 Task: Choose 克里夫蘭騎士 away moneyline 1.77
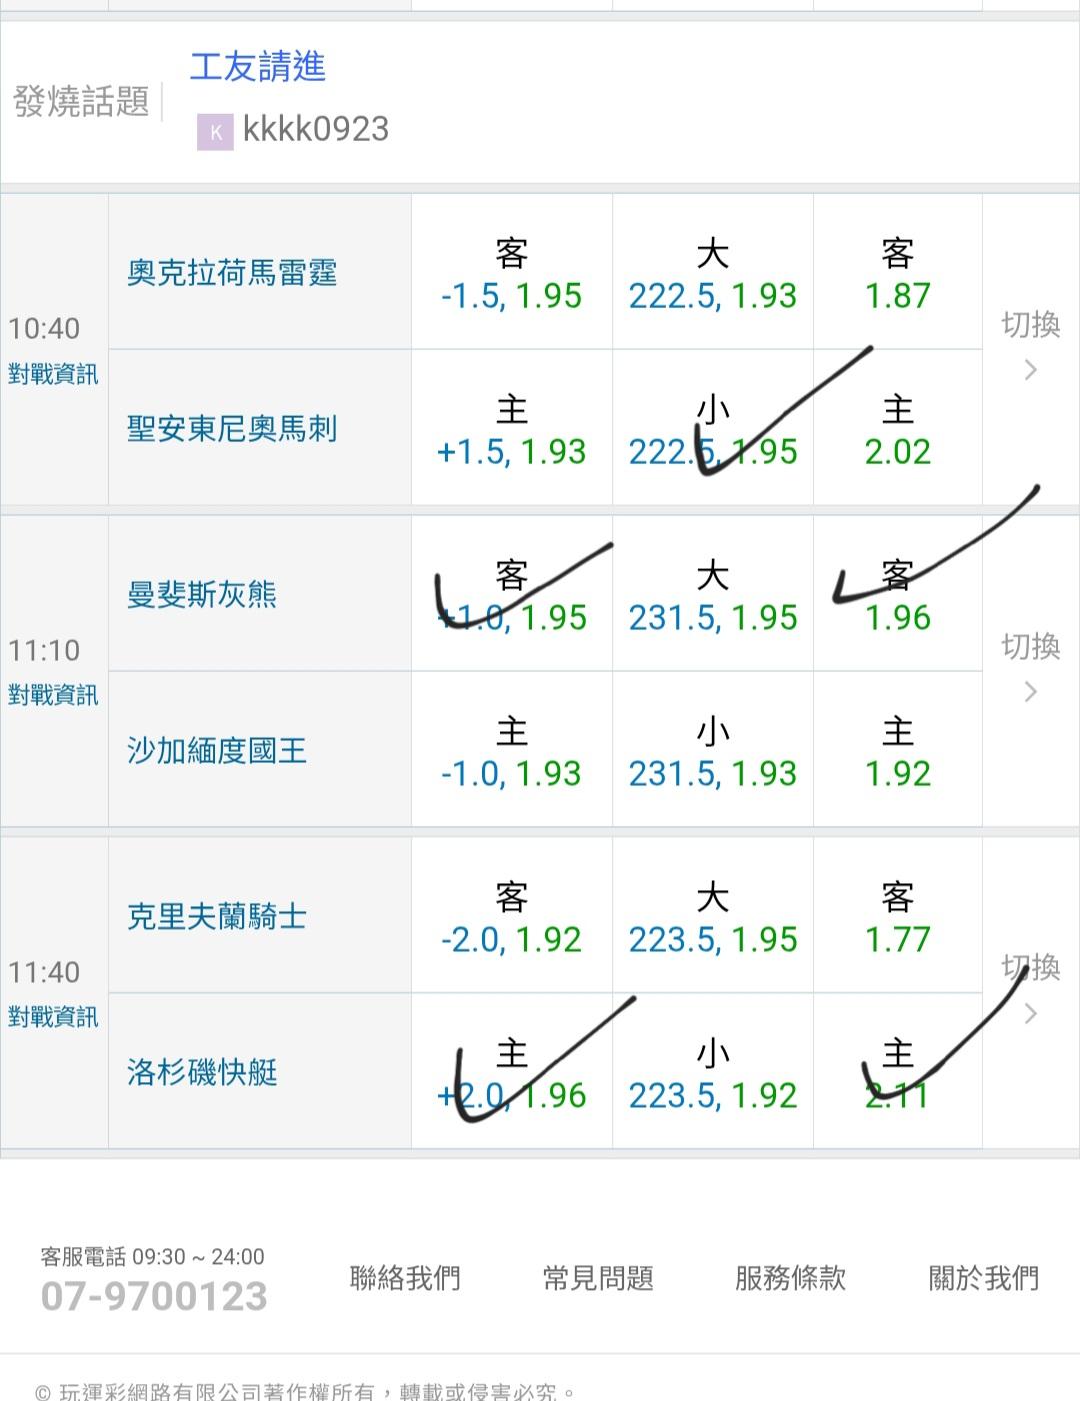tap(897, 918)
